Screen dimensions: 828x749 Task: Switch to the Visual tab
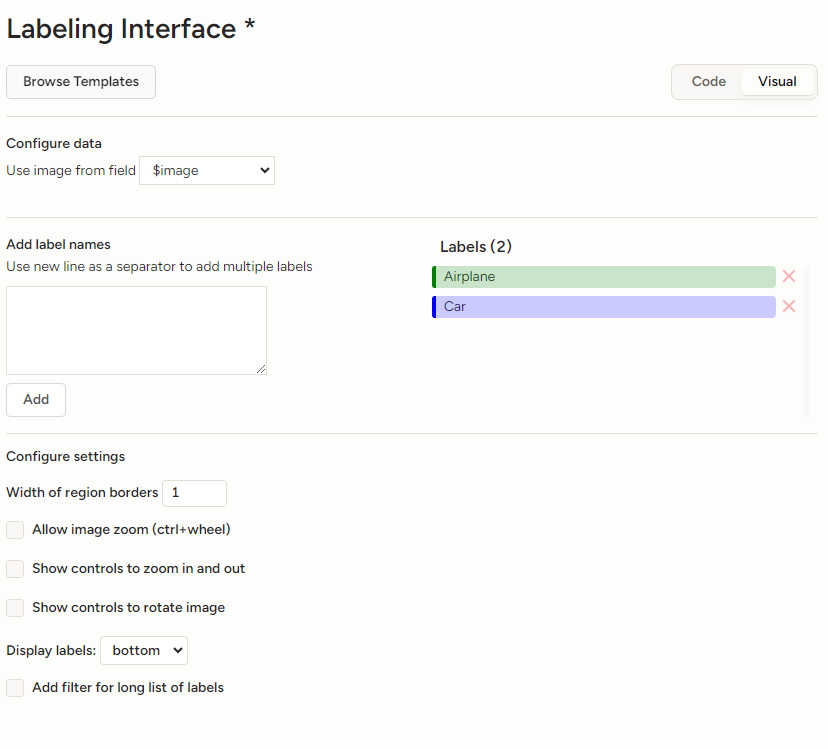[x=777, y=82]
